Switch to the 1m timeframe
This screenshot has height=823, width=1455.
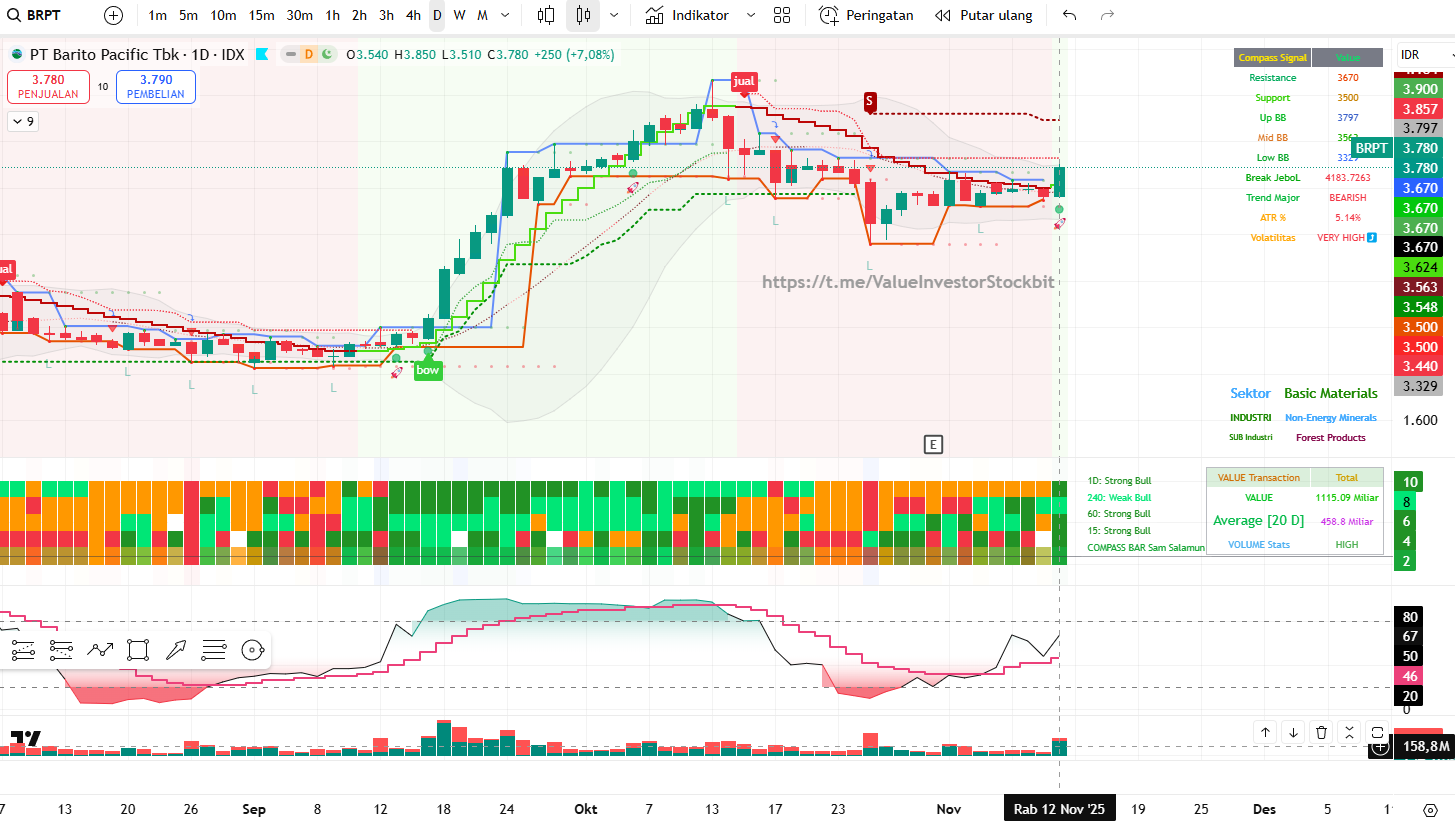[157, 15]
